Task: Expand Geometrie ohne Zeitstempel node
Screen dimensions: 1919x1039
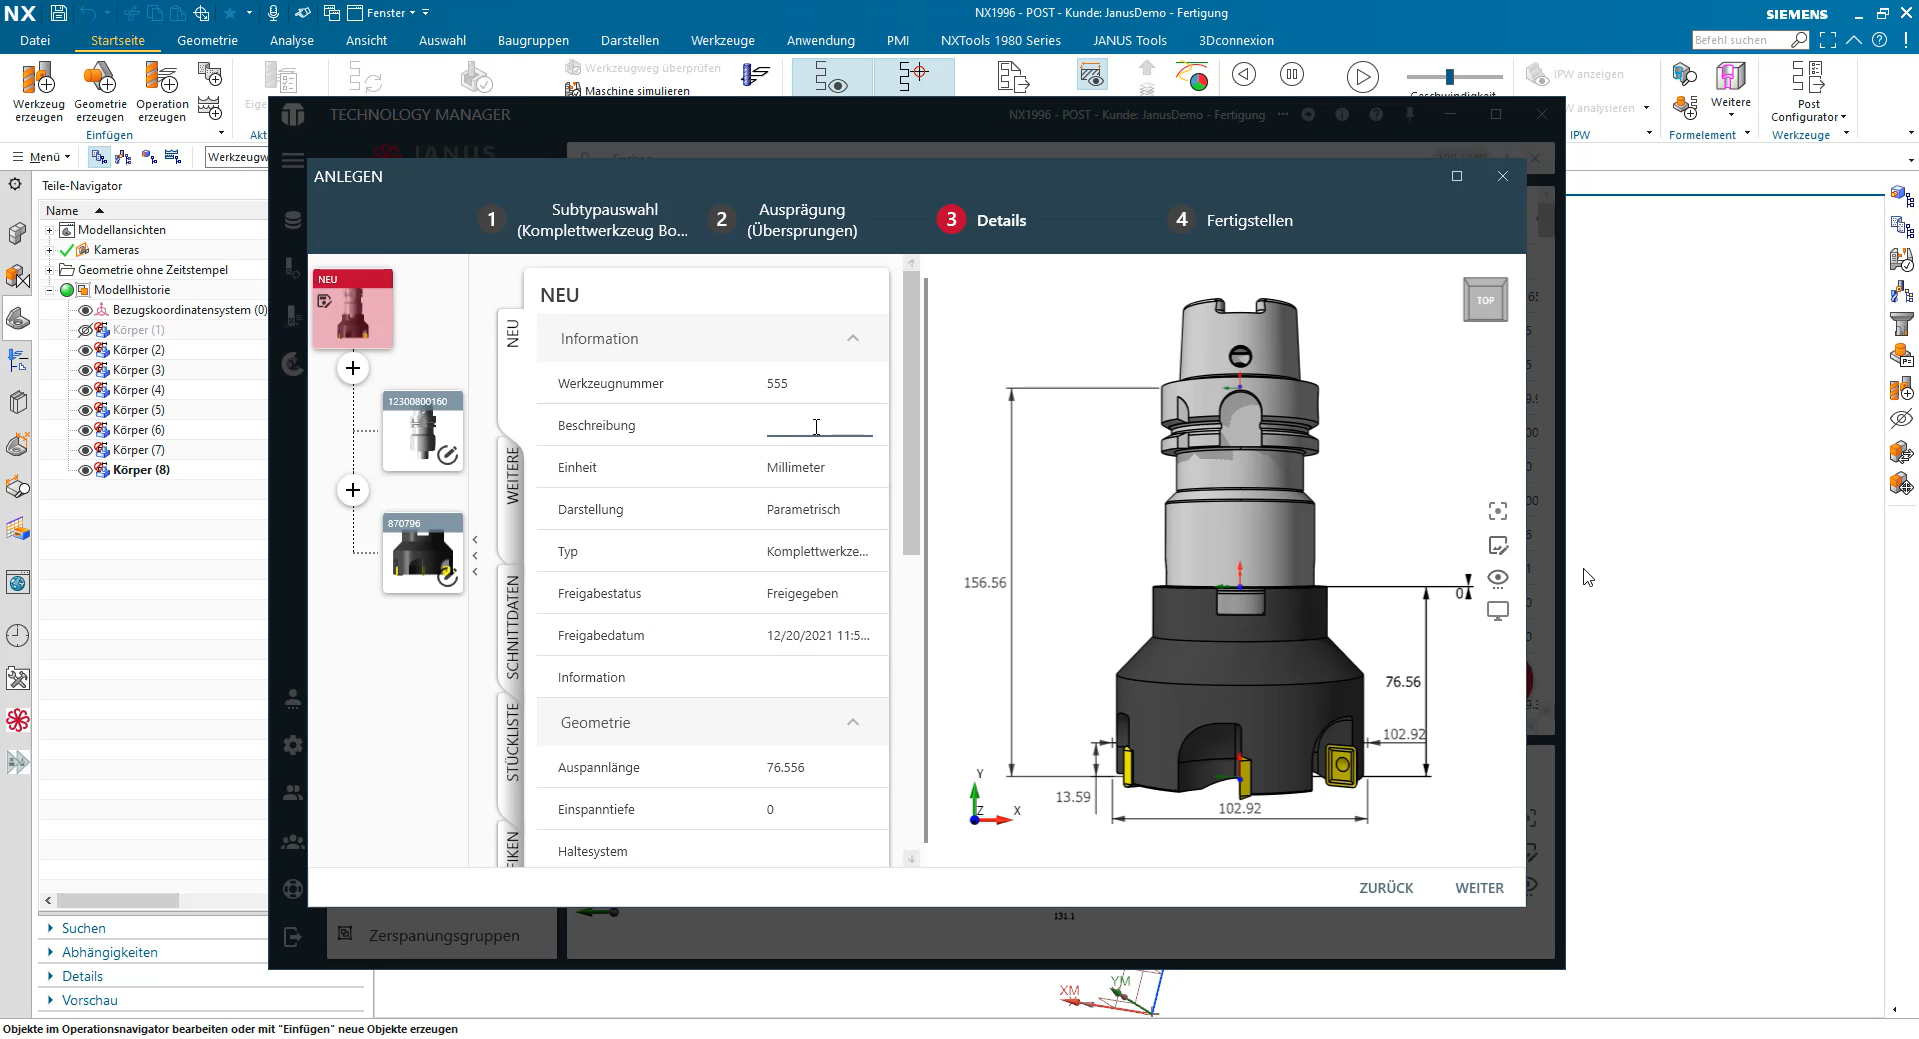Action: (49, 270)
